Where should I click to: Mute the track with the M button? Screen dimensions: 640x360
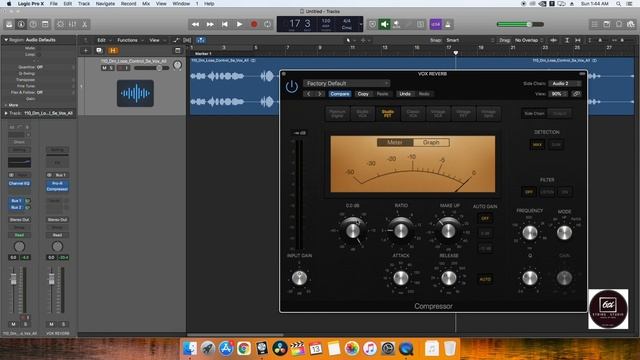[104, 68]
